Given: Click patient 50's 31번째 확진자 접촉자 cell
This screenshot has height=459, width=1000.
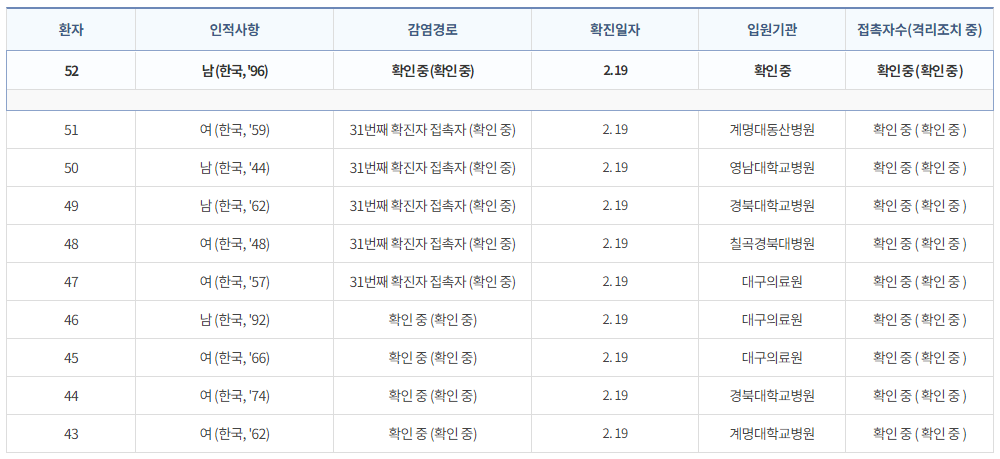Looking at the screenshot, I should point(432,168).
